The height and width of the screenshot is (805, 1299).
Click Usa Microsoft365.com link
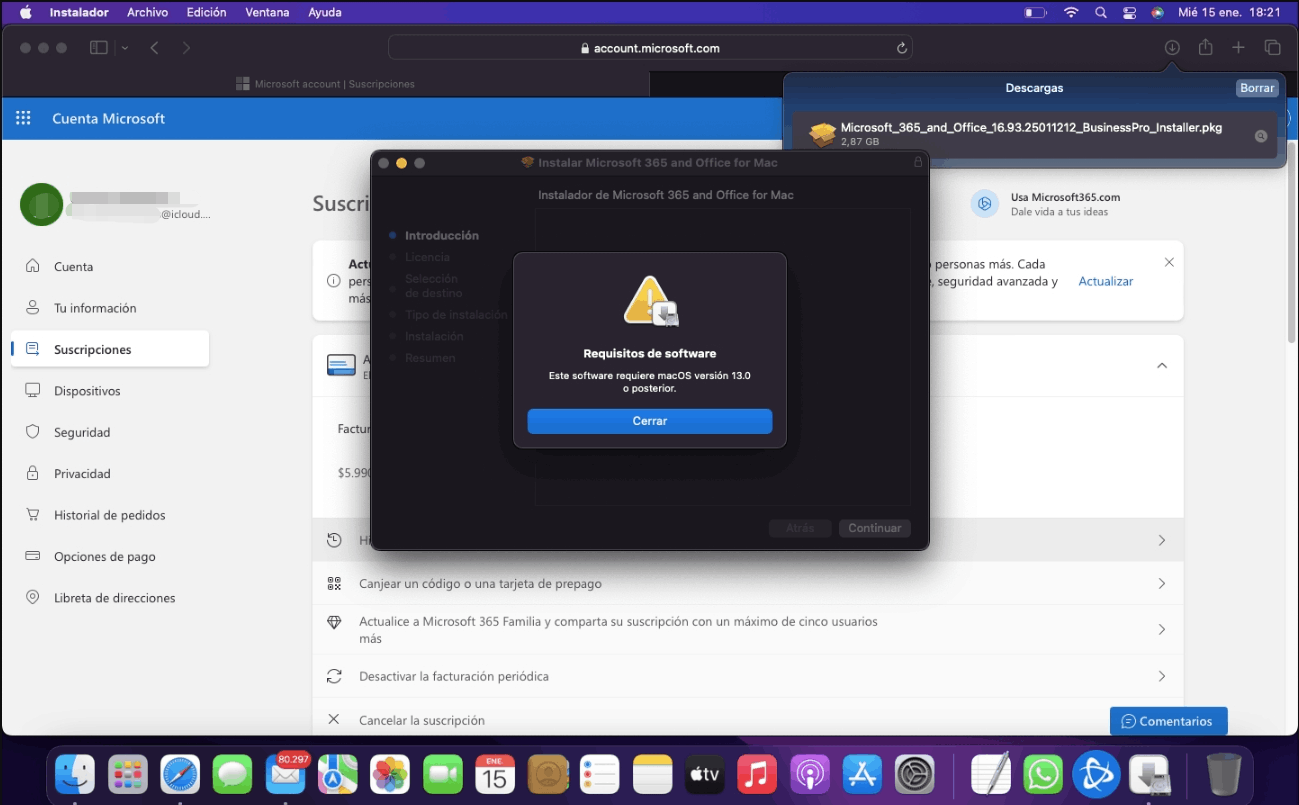click(1065, 197)
